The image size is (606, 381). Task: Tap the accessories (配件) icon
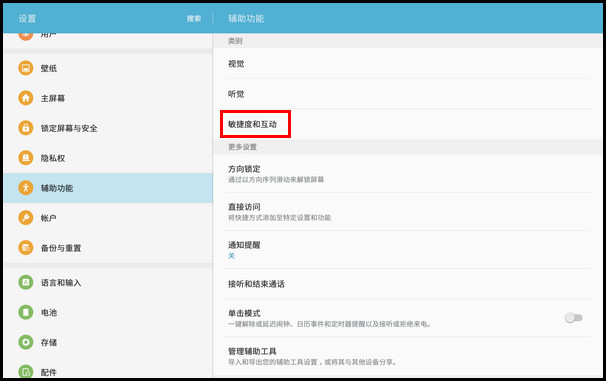pyautogui.click(x=26, y=372)
